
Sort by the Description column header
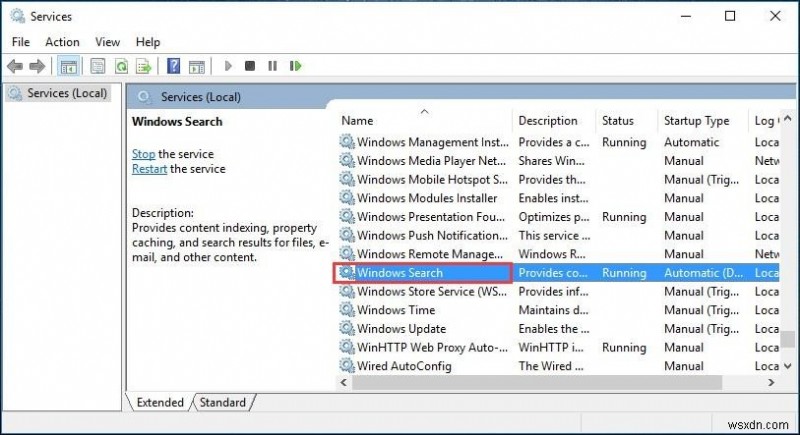coord(554,121)
